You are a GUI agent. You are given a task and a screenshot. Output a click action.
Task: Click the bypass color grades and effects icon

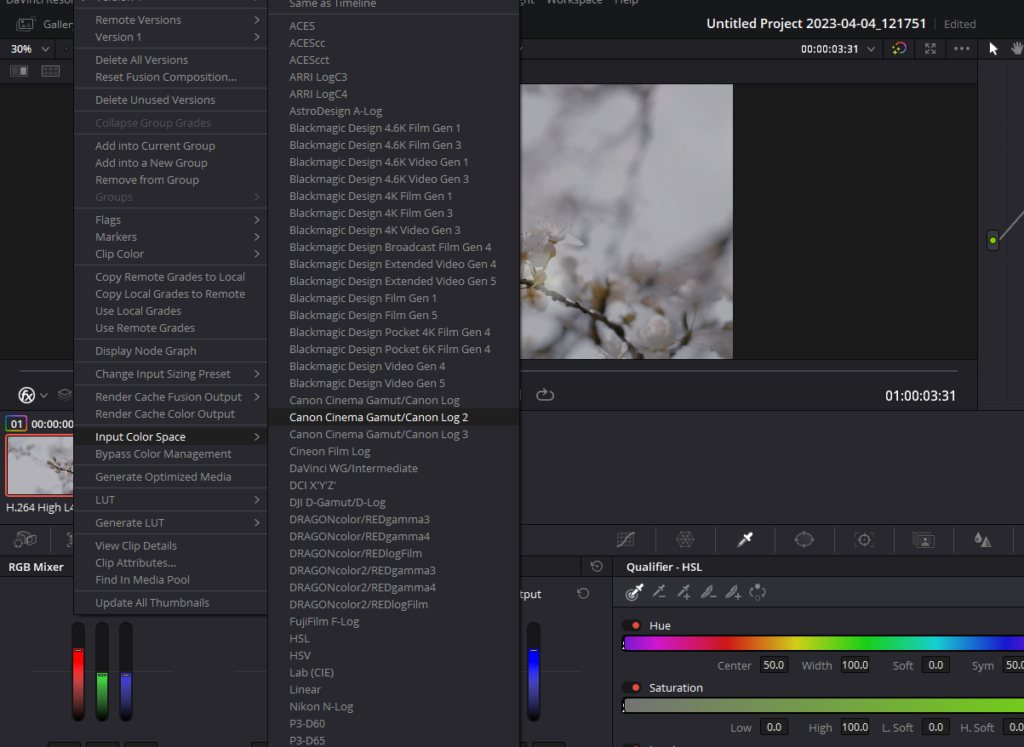pyautogui.click(x=899, y=49)
